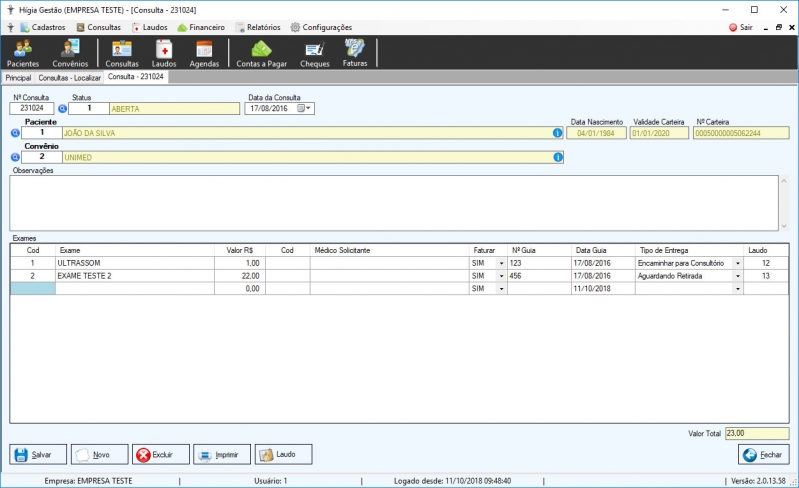Screen dimensions: 799x488
Task: Click the Data Guia cell 11/10/2018
Action: (603, 289)
